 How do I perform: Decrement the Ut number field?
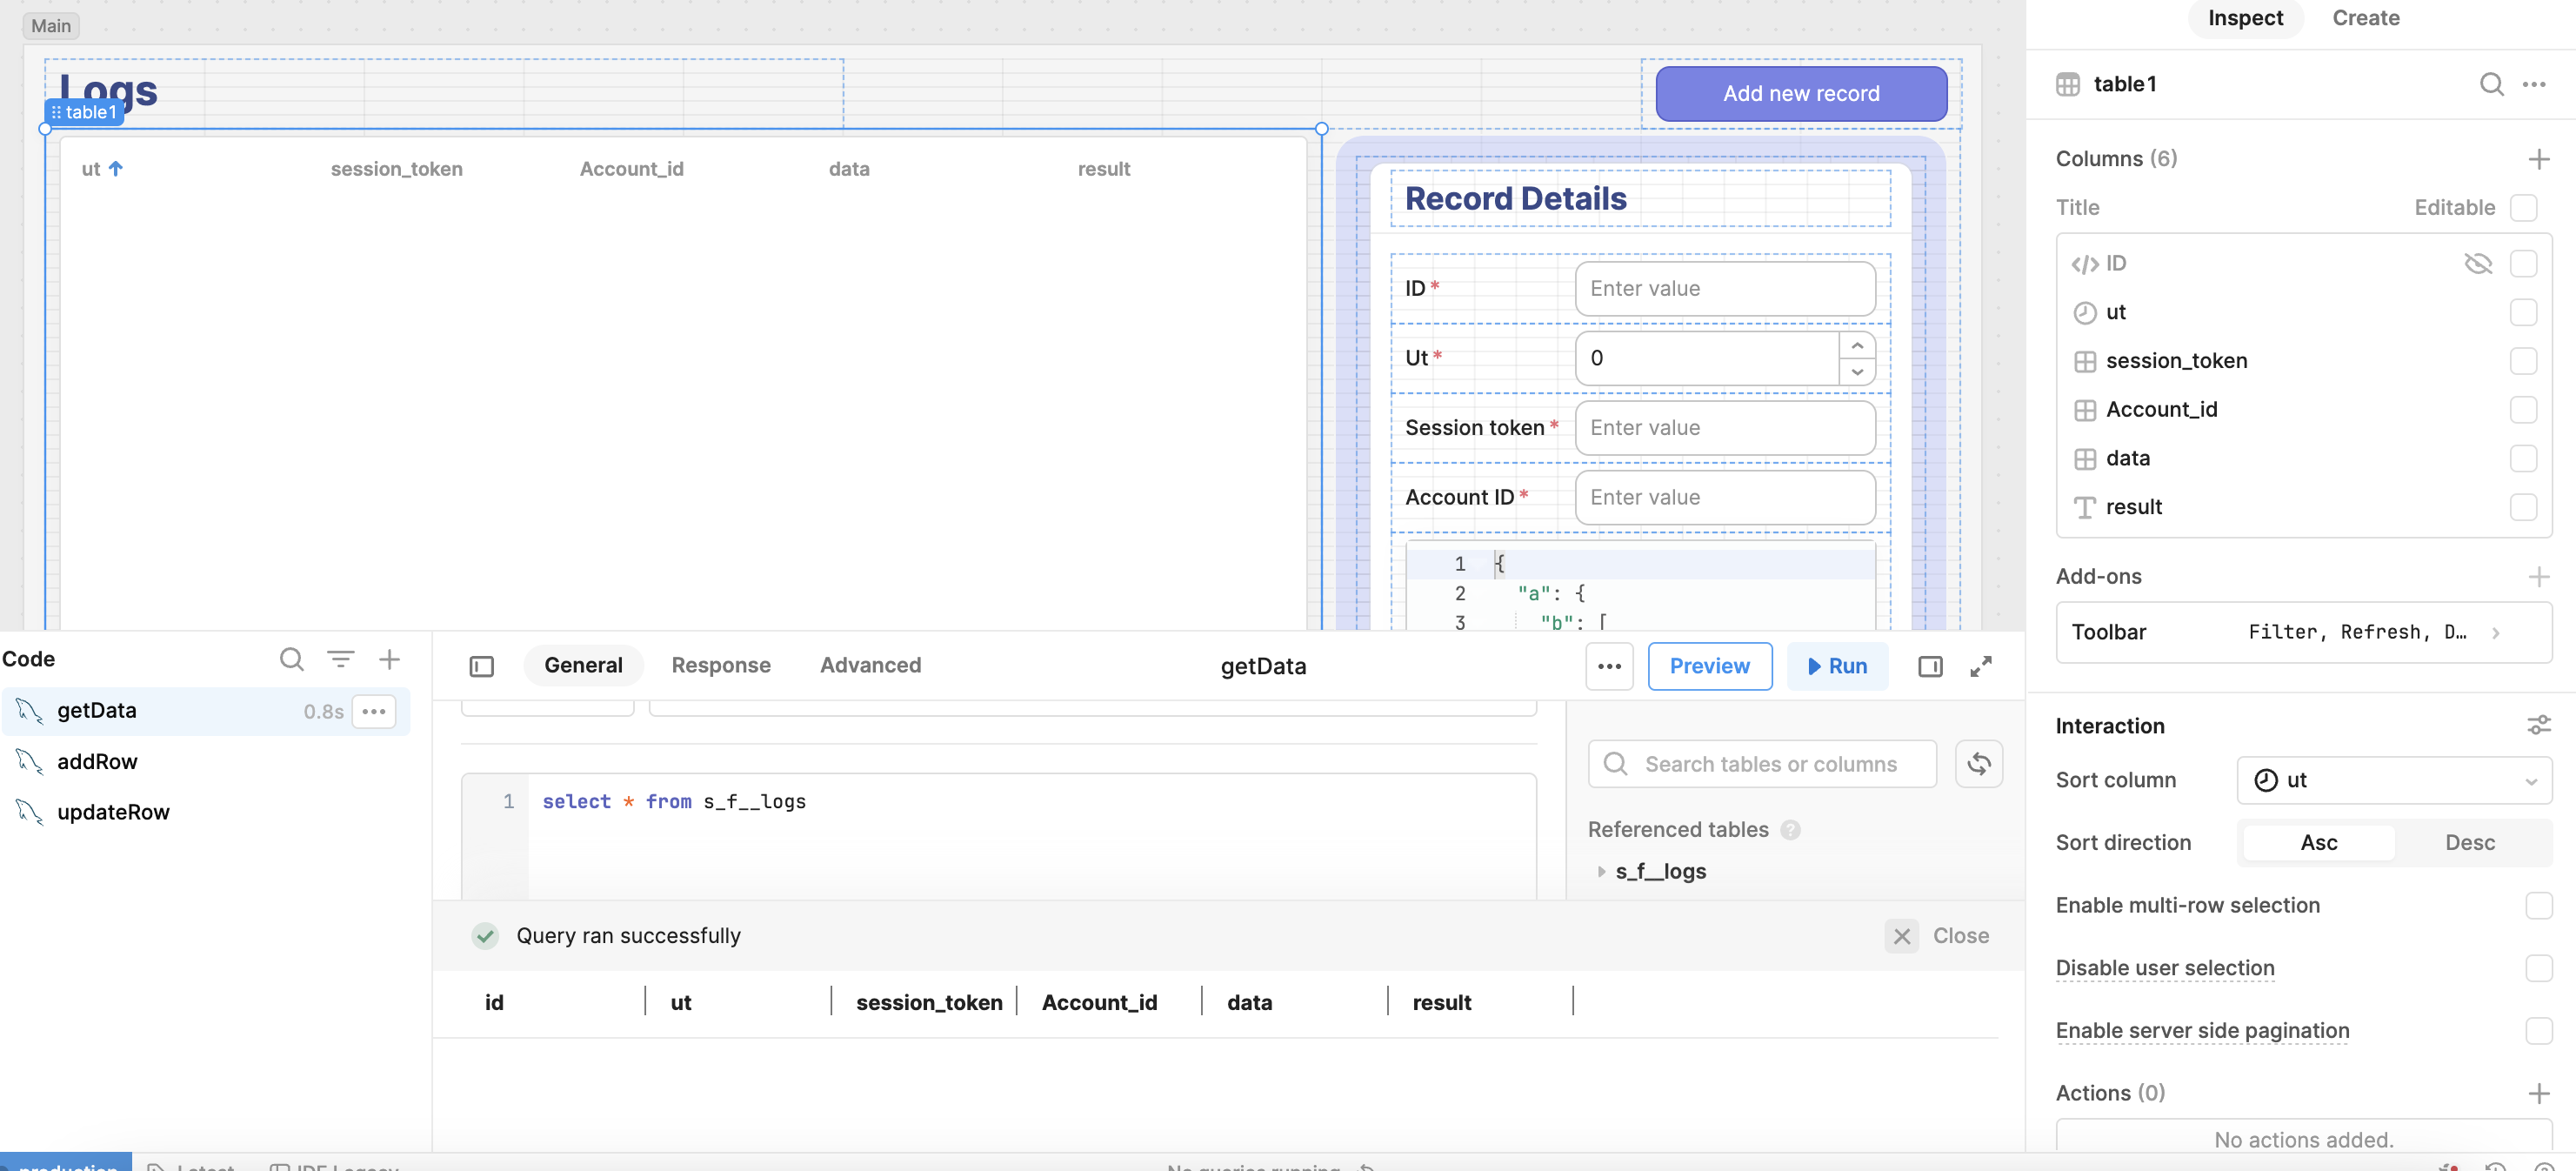(x=1857, y=371)
